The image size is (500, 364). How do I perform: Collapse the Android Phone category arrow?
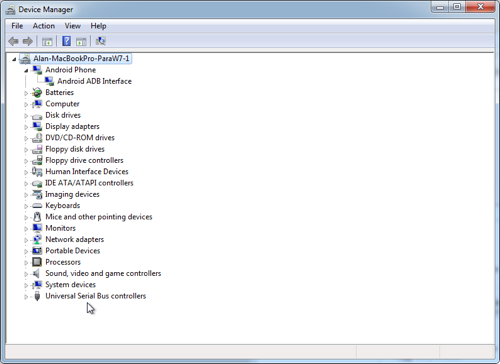click(26, 71)
